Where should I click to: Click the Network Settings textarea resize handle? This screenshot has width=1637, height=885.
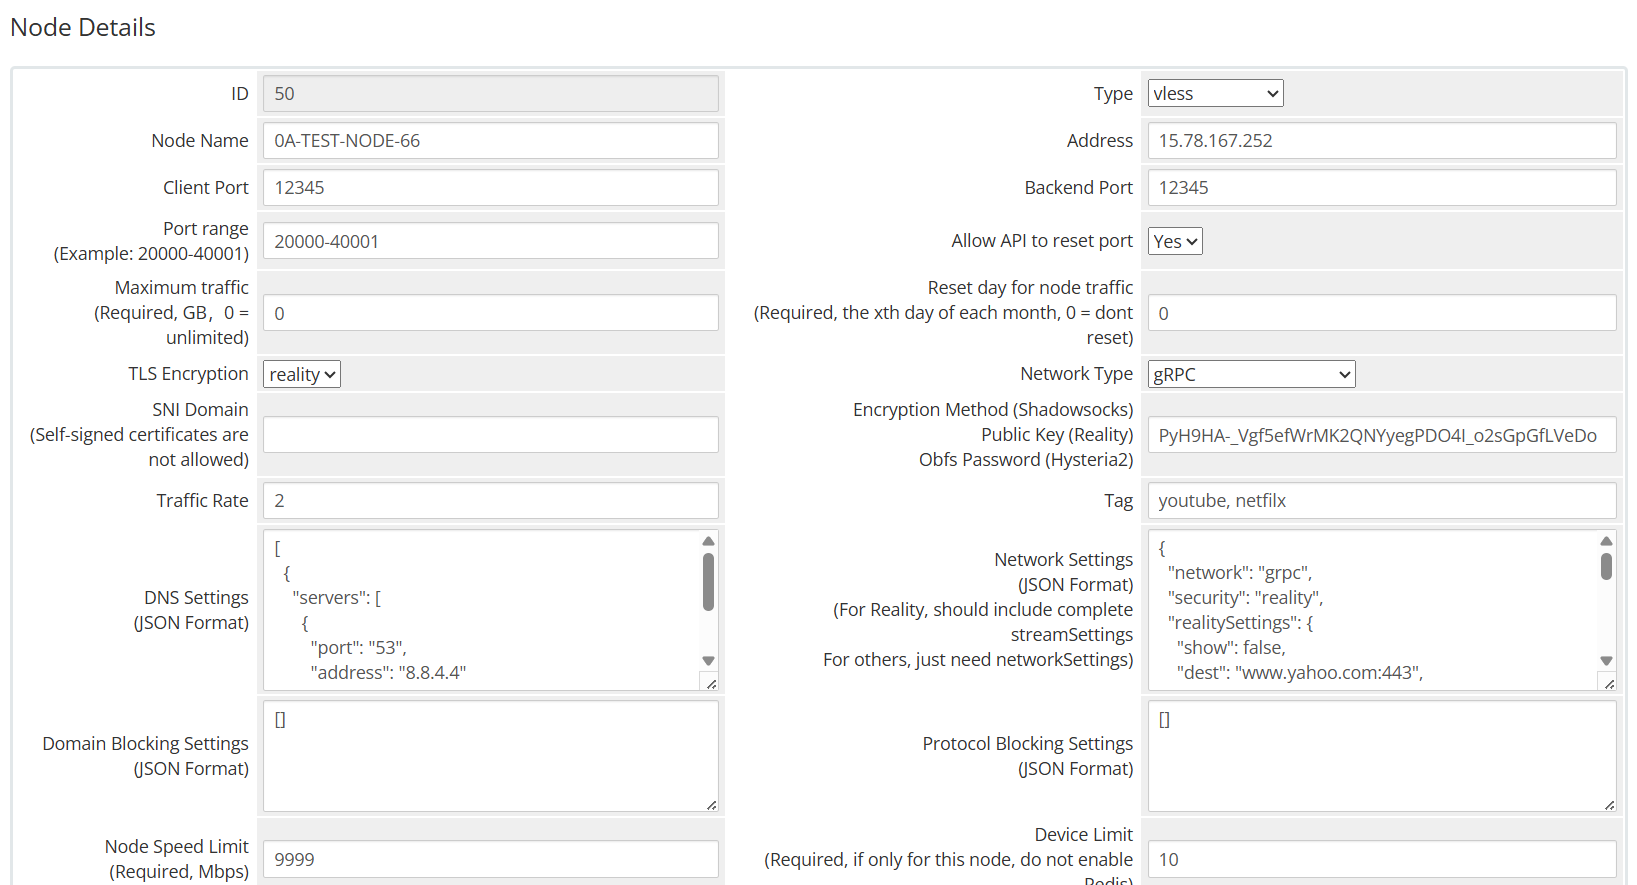pyautogui.click(x=1609, y=684)
